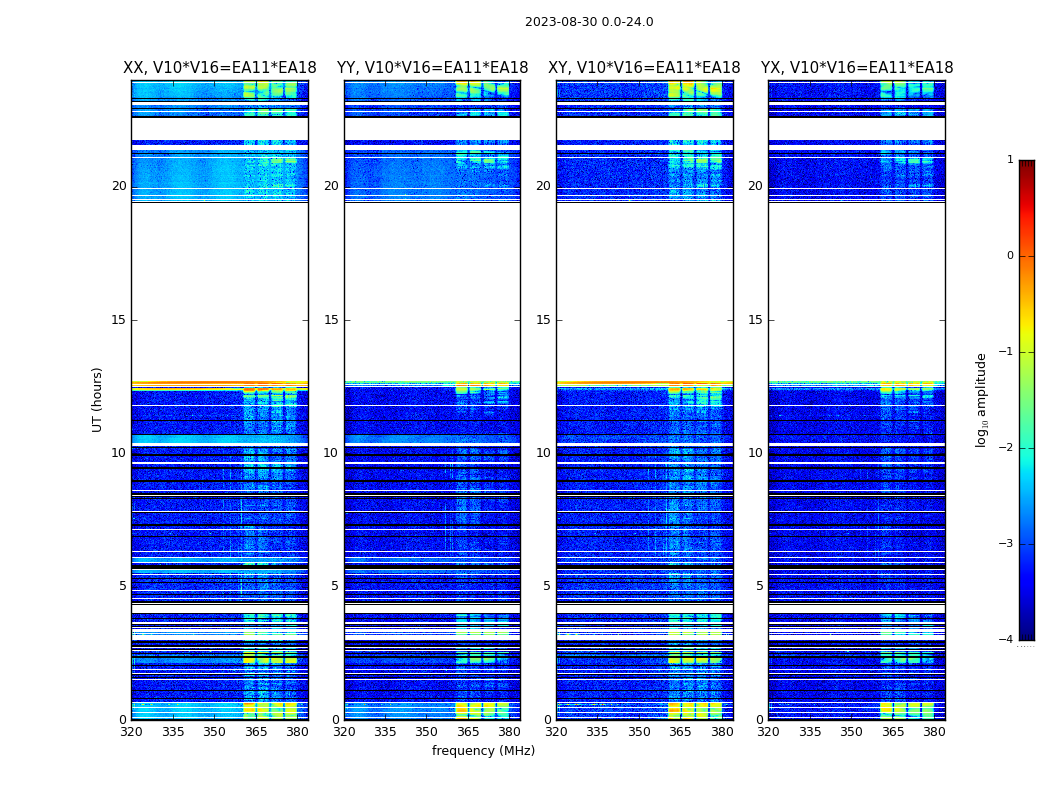Viewport: 1050px width, 800px height.
Task: Select the XX, V10*V16=EA11*EA18 panel title
Action: pyautogui.click(x=220, y=68)
